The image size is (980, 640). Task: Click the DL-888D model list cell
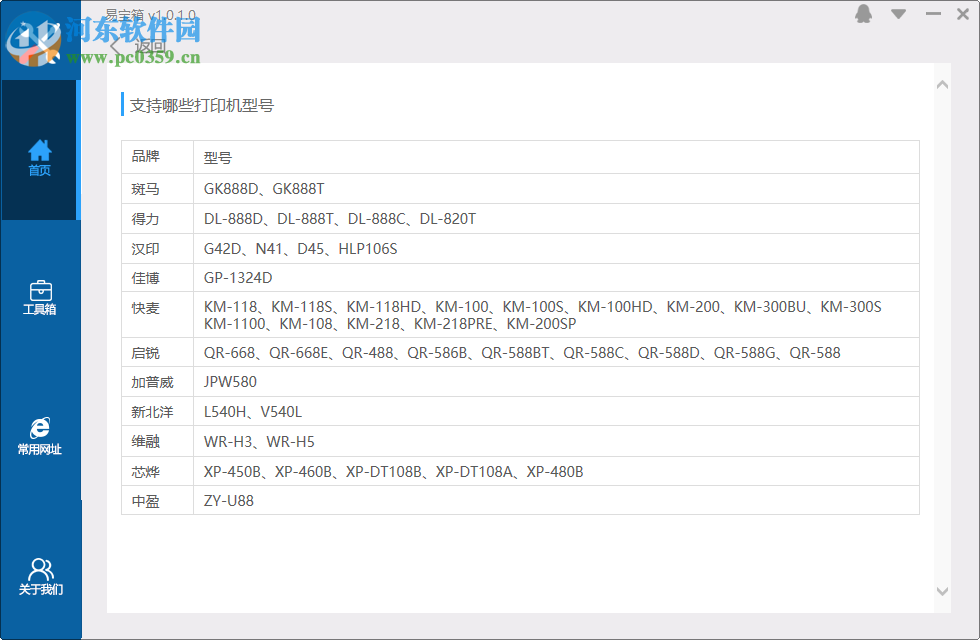point(556,219)
